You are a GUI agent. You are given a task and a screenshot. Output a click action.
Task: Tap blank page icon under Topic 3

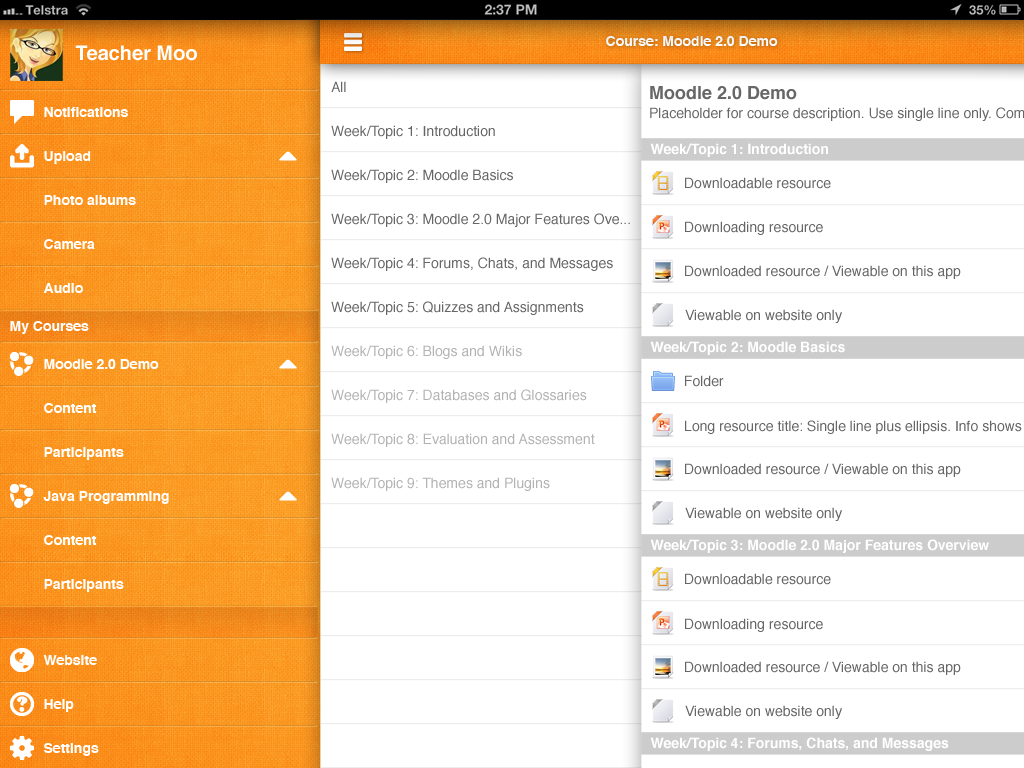[662, 711]
